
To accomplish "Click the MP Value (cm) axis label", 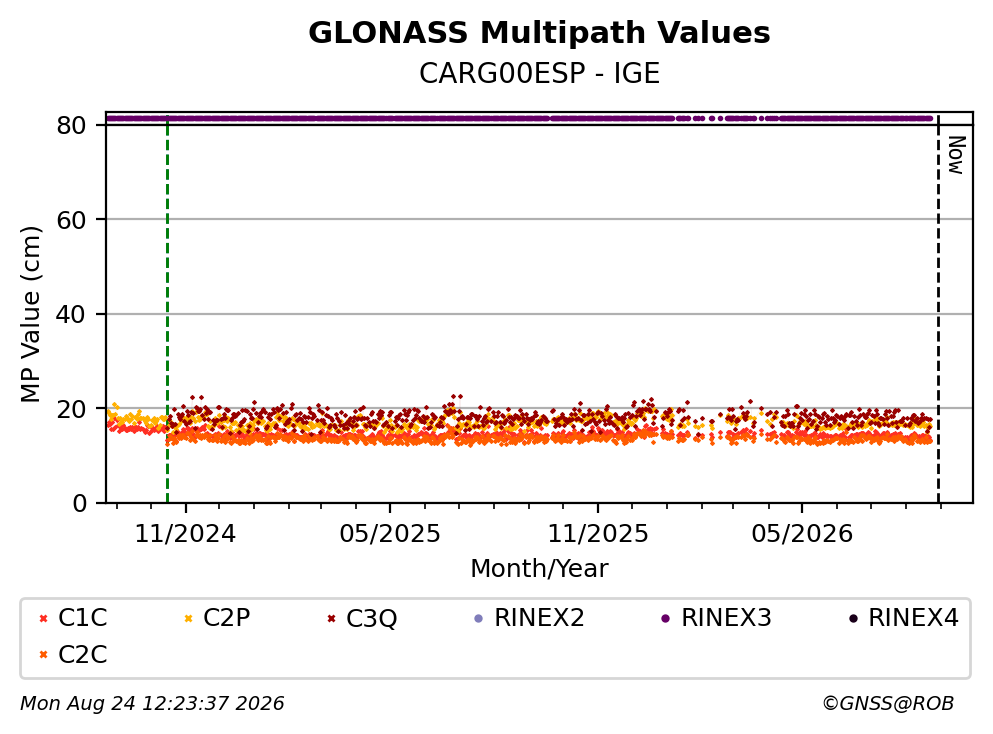I will coord(30,314).
